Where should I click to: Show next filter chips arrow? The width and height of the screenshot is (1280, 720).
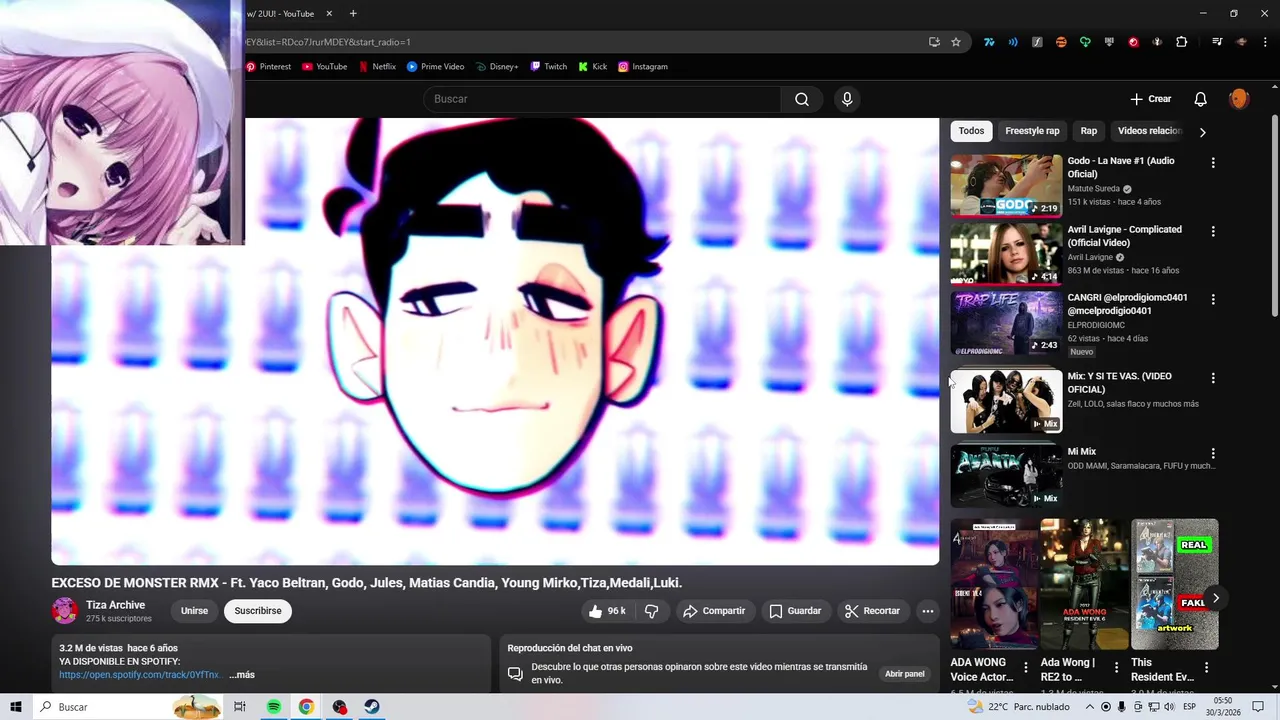1202,132
